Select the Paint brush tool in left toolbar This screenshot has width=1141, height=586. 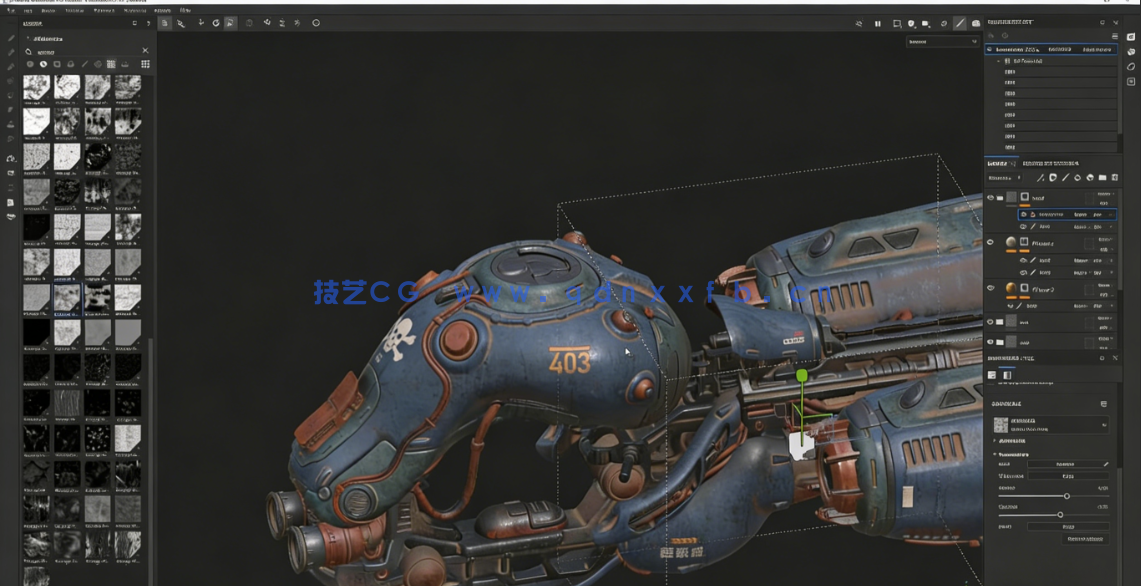(x=11, y=38)
